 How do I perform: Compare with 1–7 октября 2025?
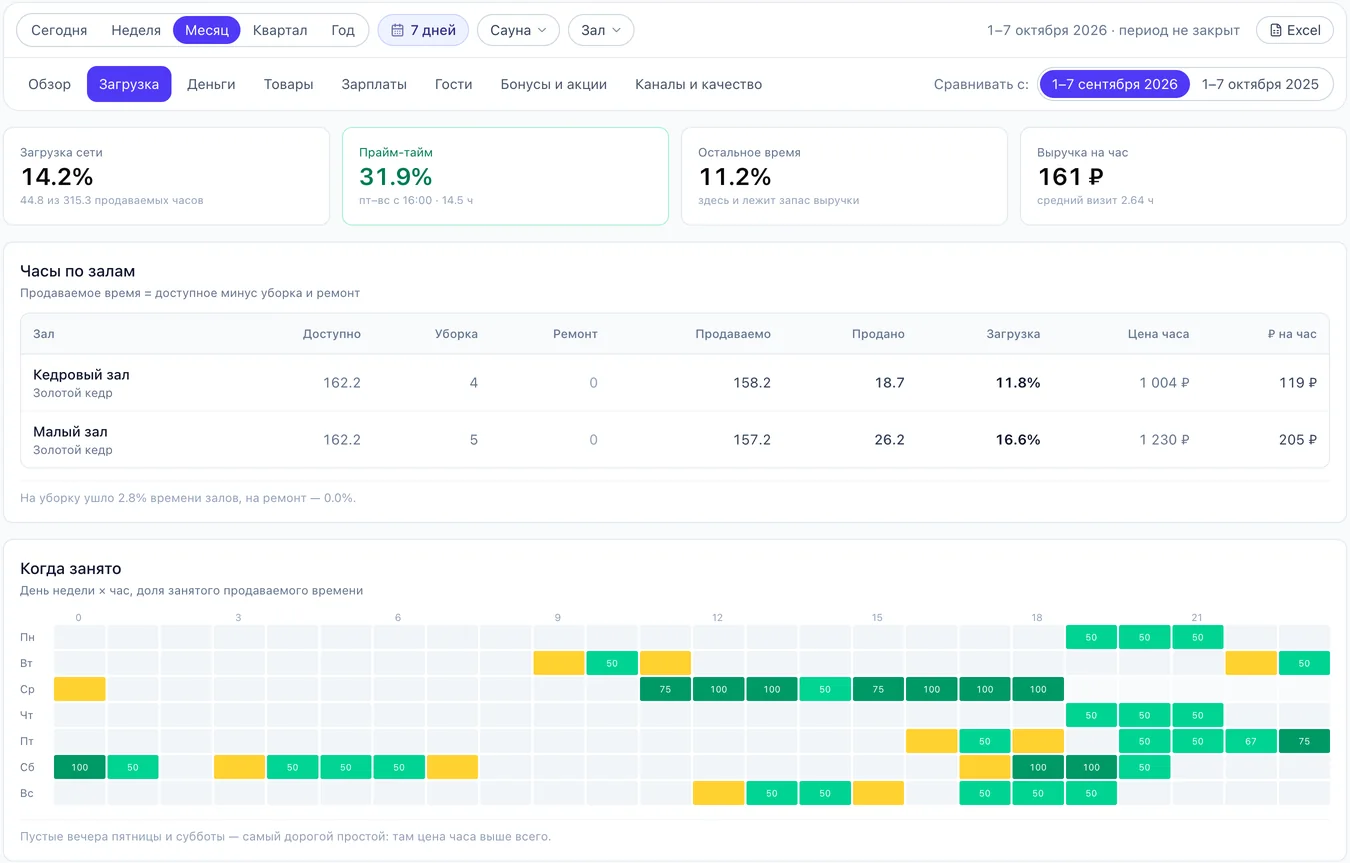(x=1260, y=84)
